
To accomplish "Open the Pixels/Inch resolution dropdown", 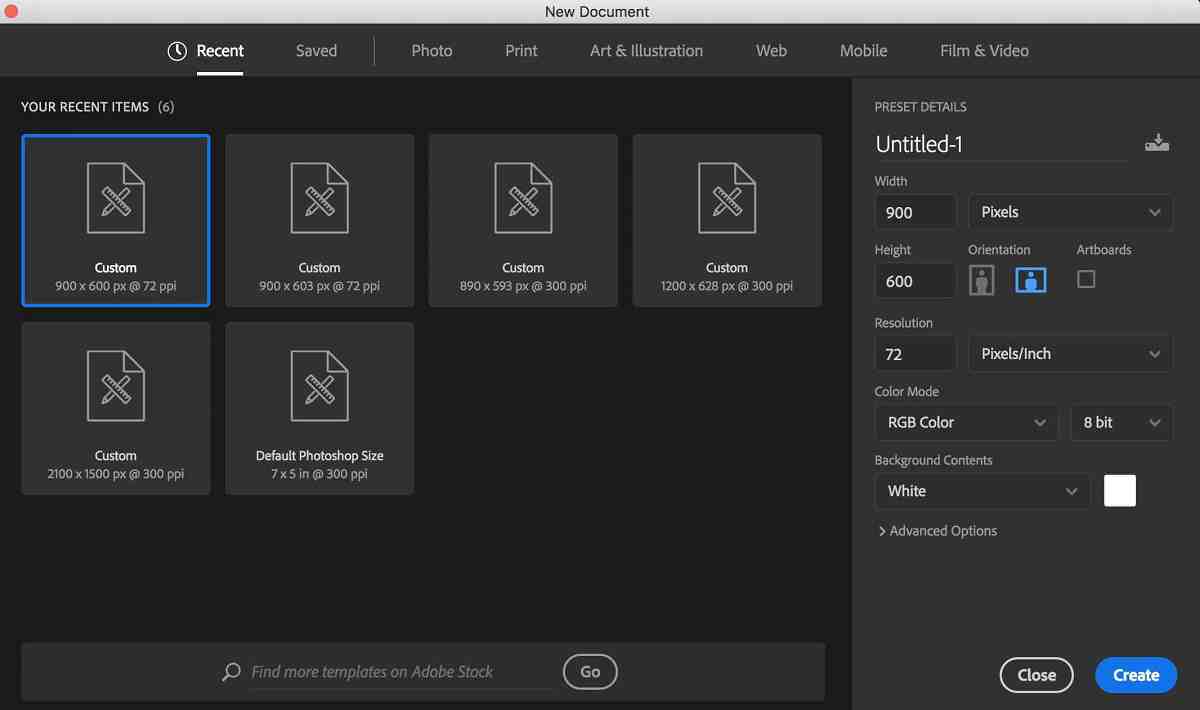I will coord(1070,354).
